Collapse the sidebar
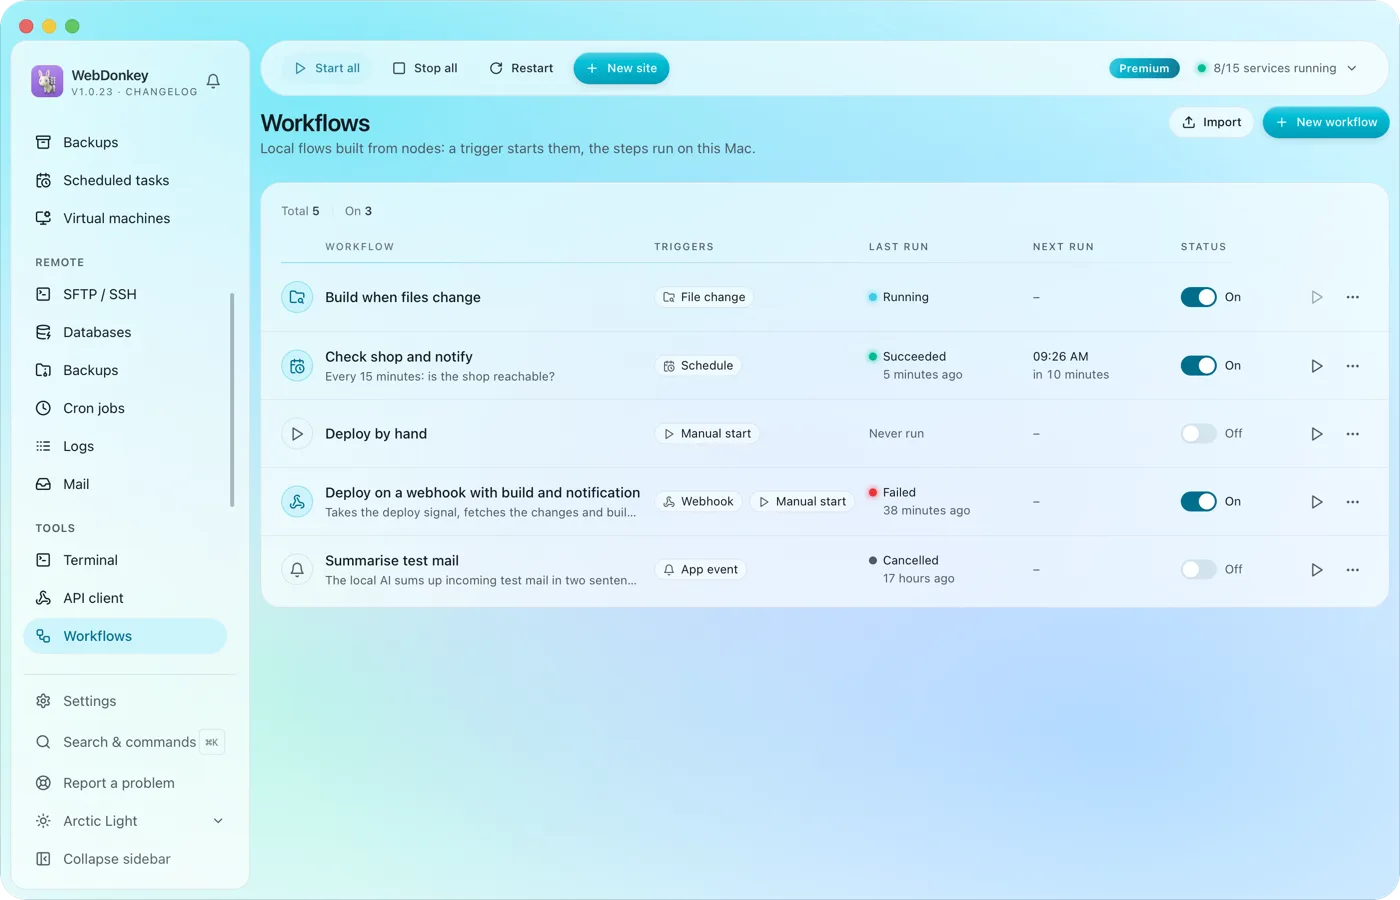Image resolution: width=1400 pixels, height=900 pixels. tap(129, 859)
